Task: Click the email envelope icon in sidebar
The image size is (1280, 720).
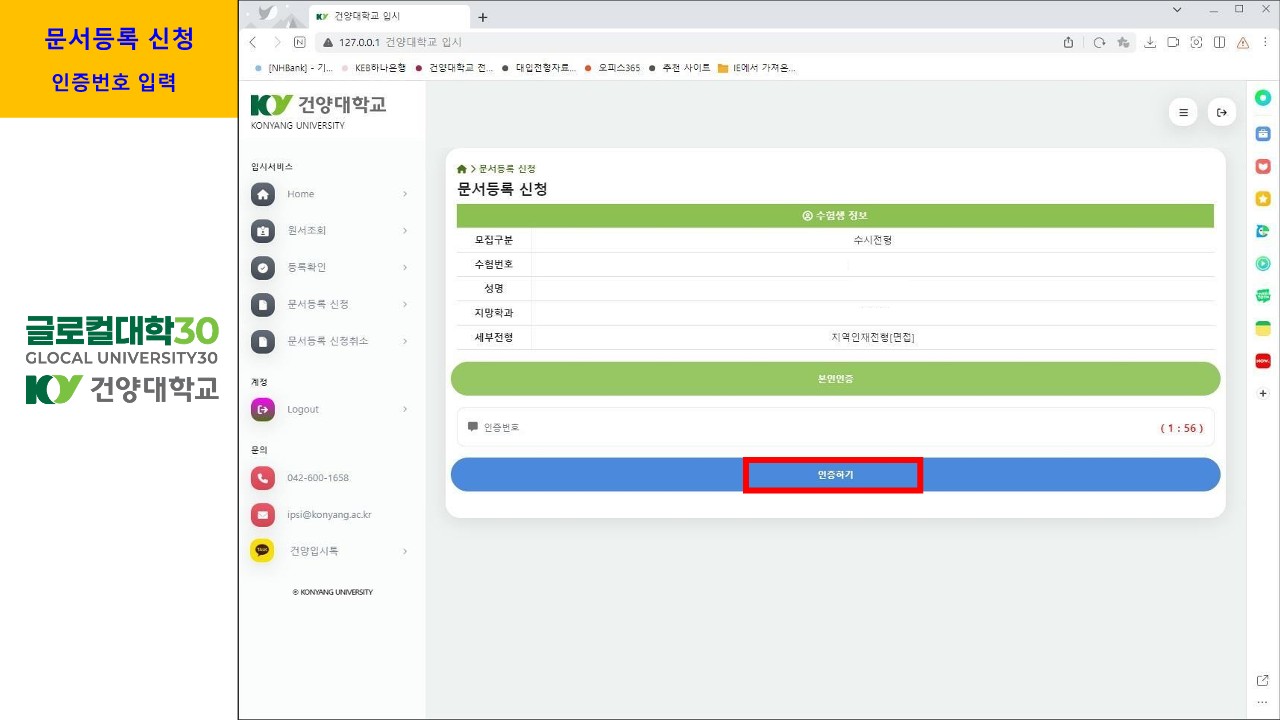Action: point(262,515)
